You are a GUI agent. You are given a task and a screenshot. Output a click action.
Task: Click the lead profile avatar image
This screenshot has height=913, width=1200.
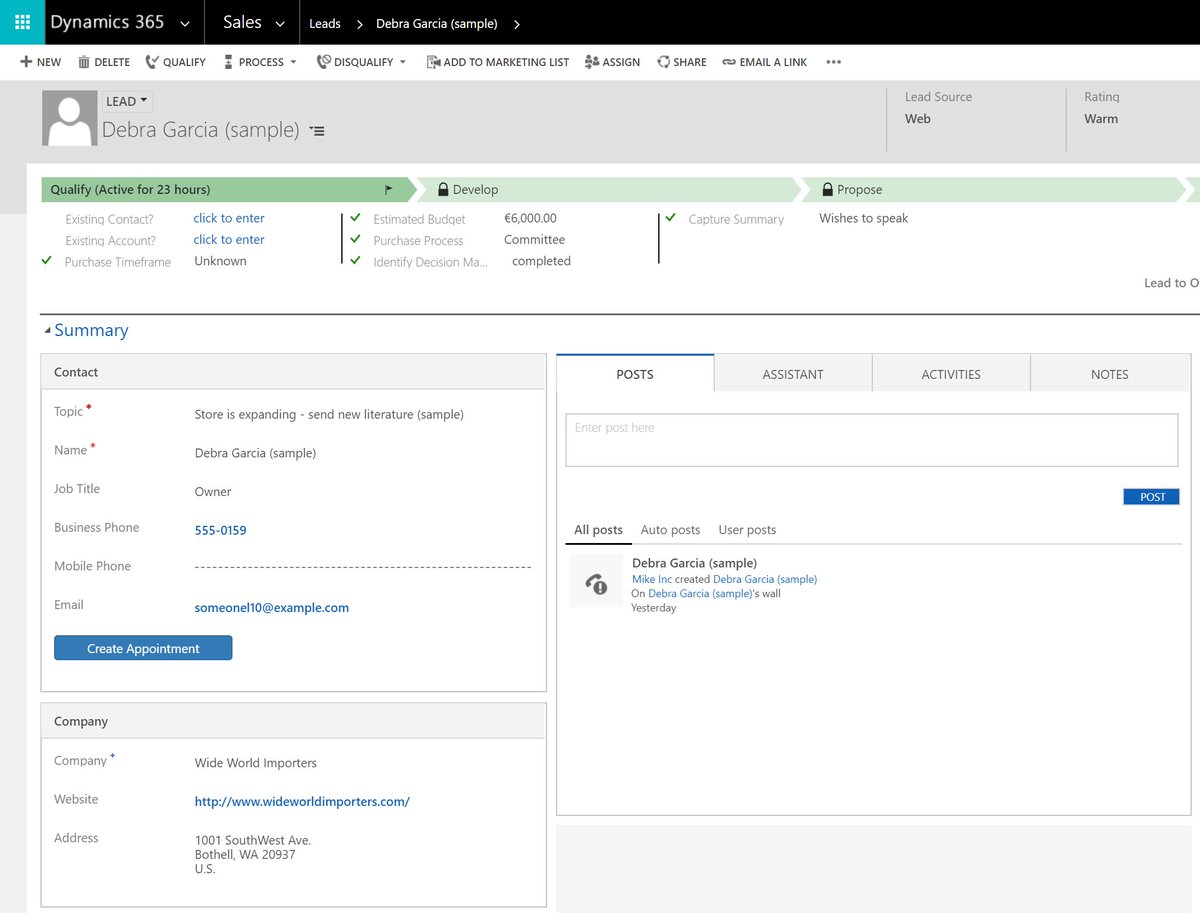70,118
